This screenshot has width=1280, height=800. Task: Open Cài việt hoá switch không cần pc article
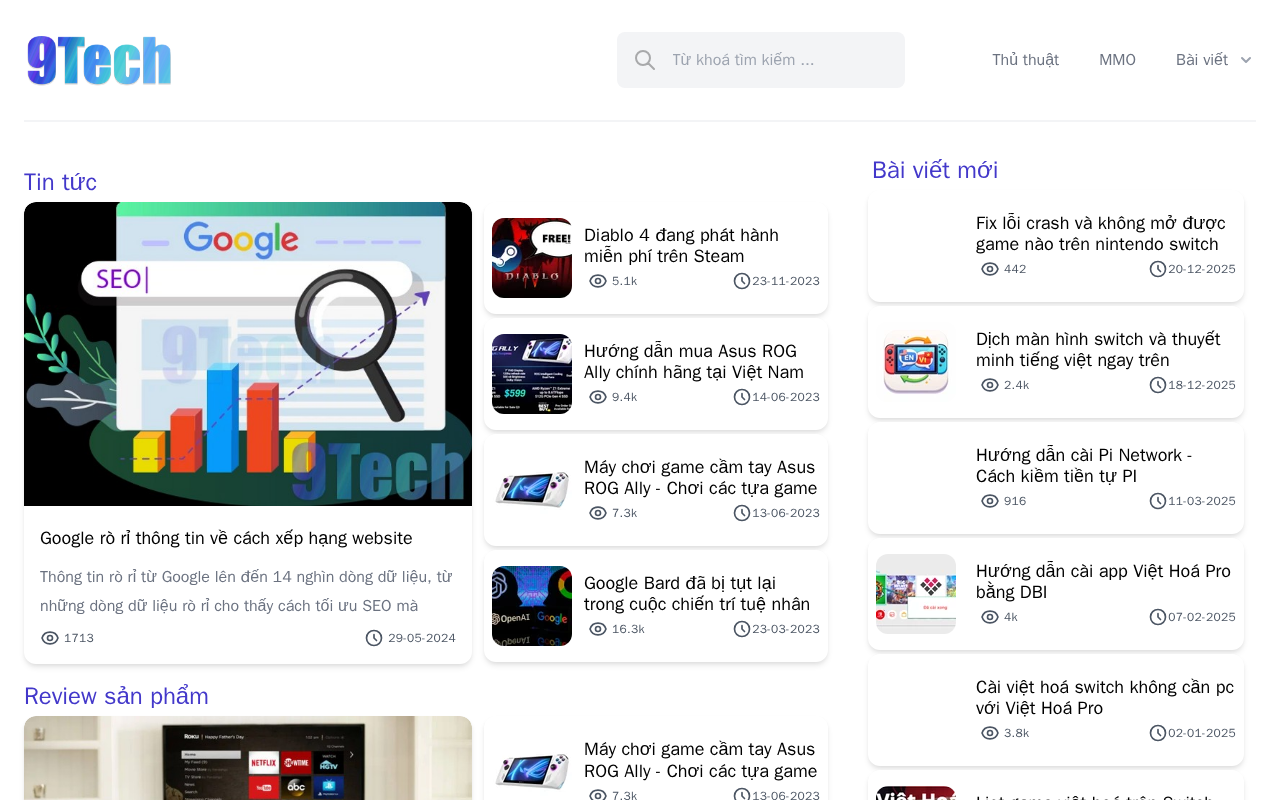(x=1105, y=697)
